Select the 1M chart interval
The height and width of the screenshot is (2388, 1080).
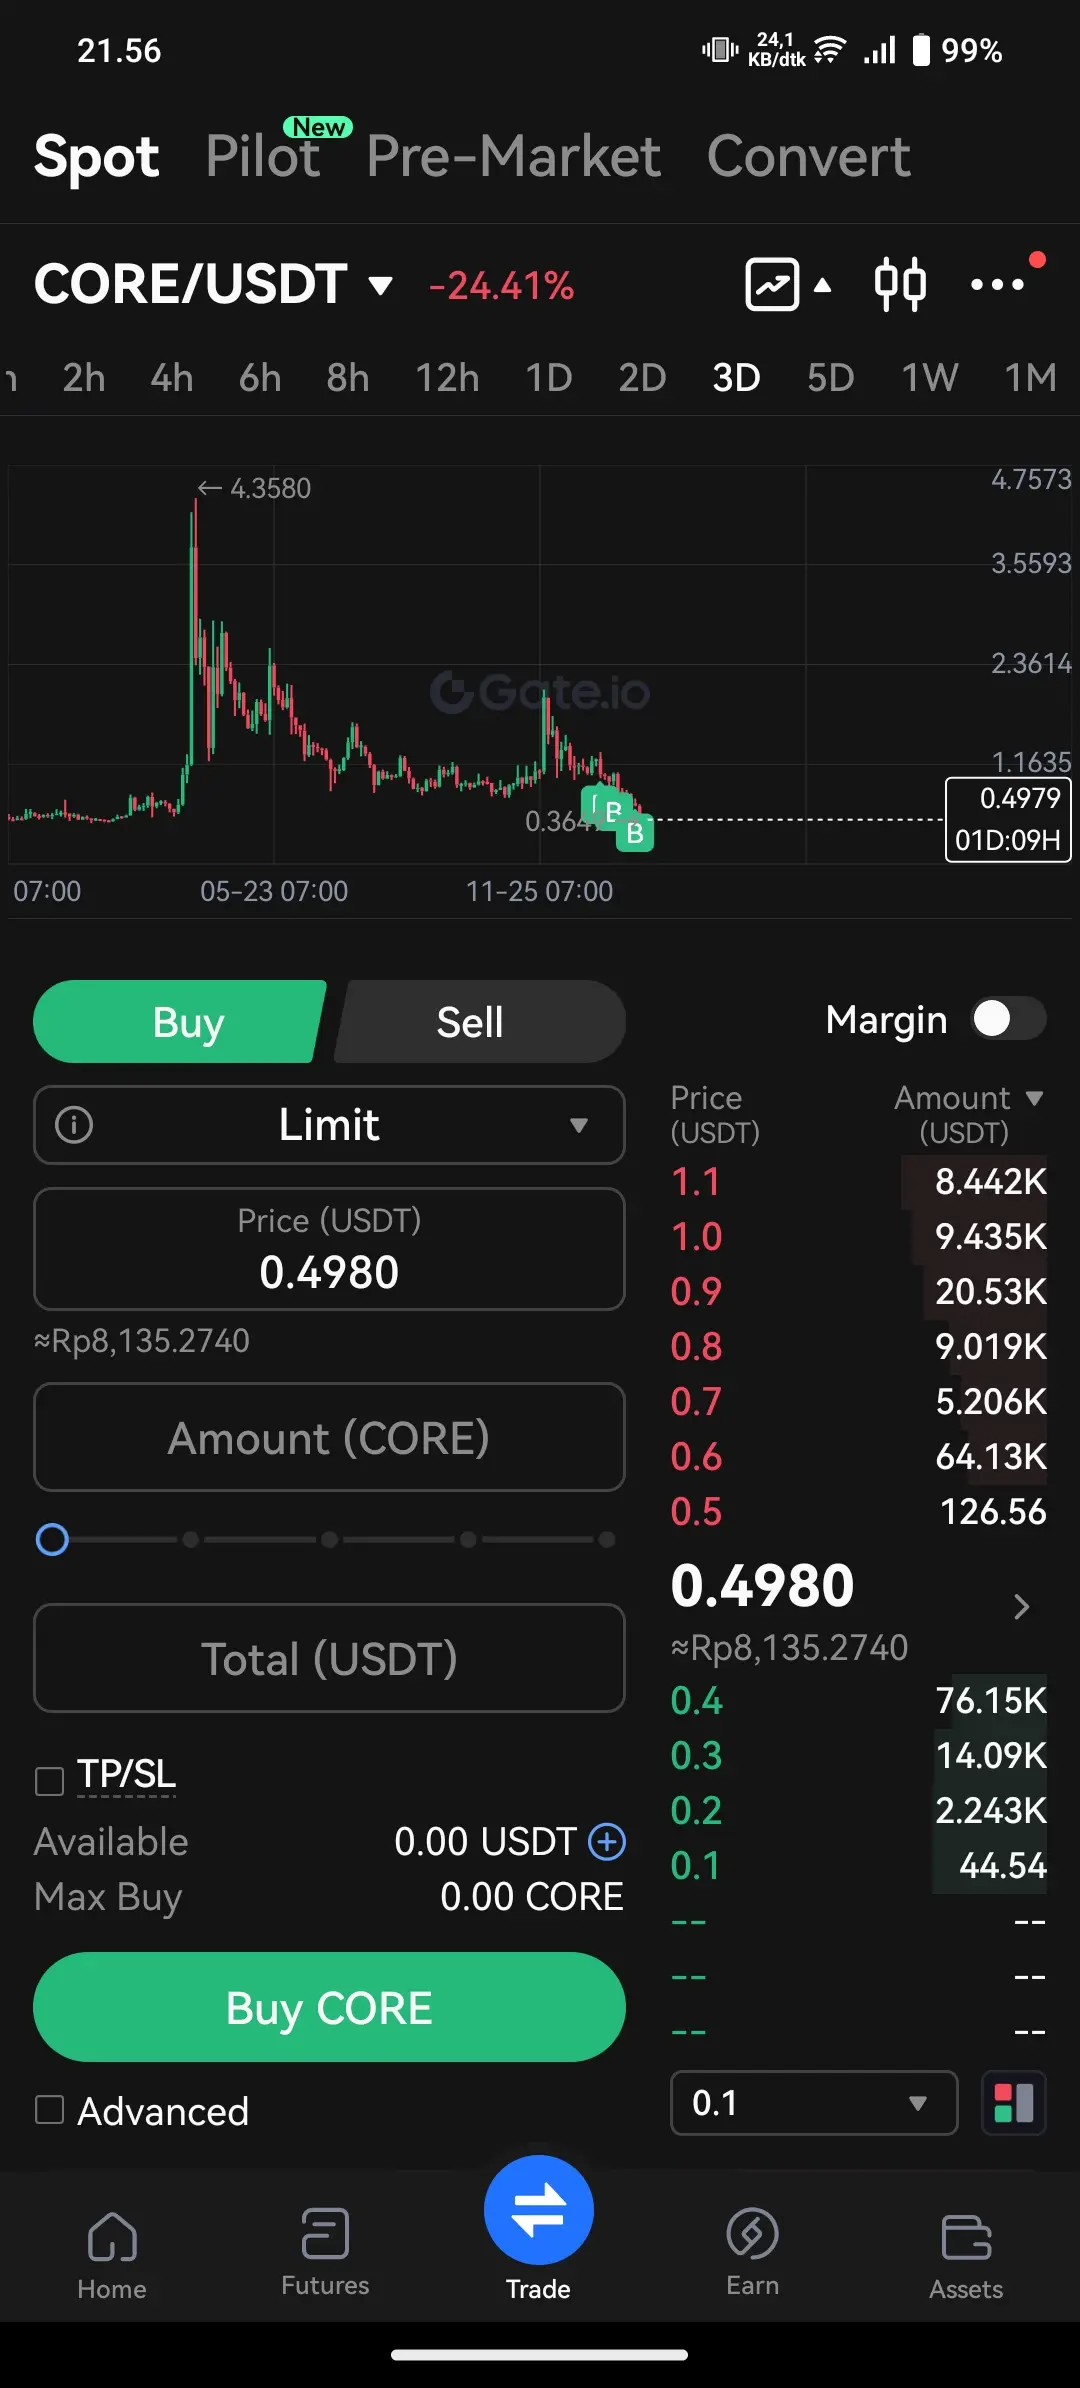pos(1030,378)
